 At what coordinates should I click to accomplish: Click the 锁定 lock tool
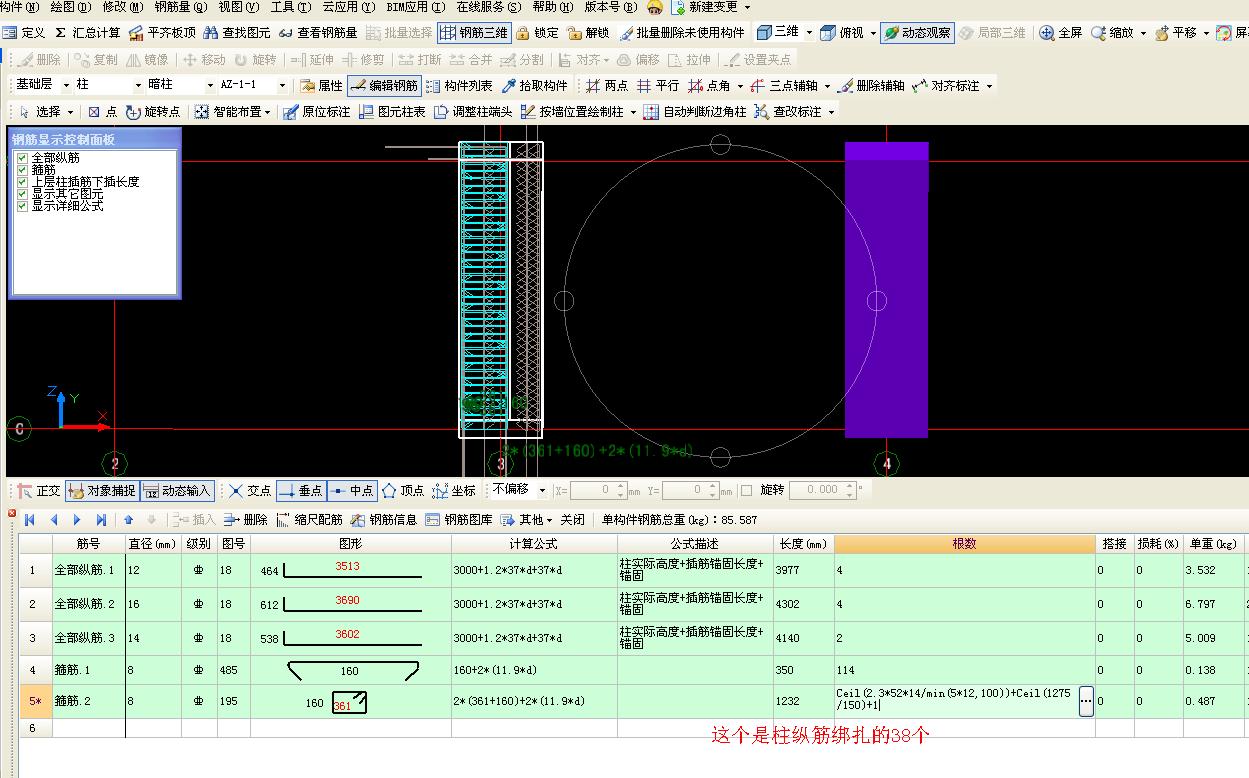[x=538, y=33]
